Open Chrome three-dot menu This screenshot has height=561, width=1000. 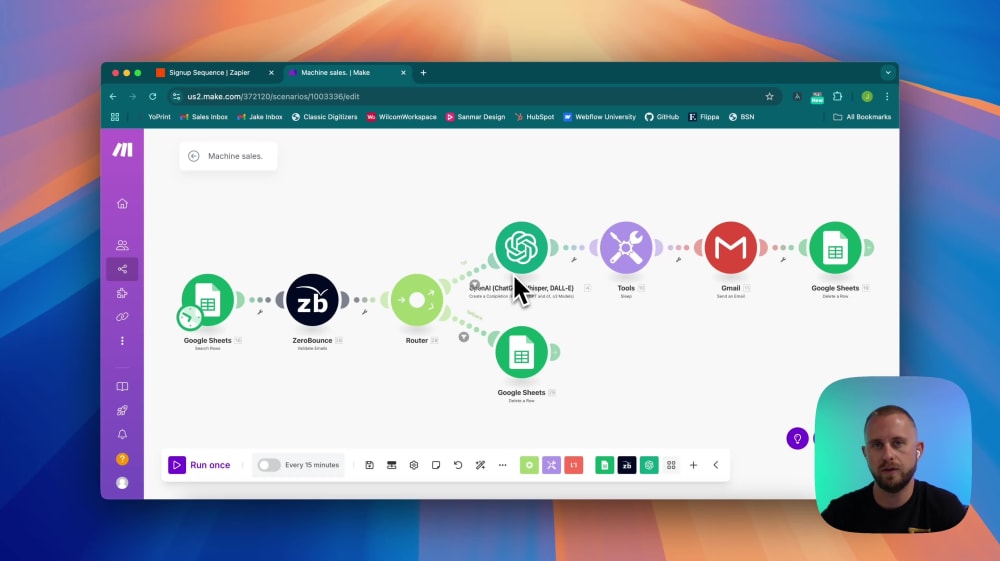(x=887, y=97)
